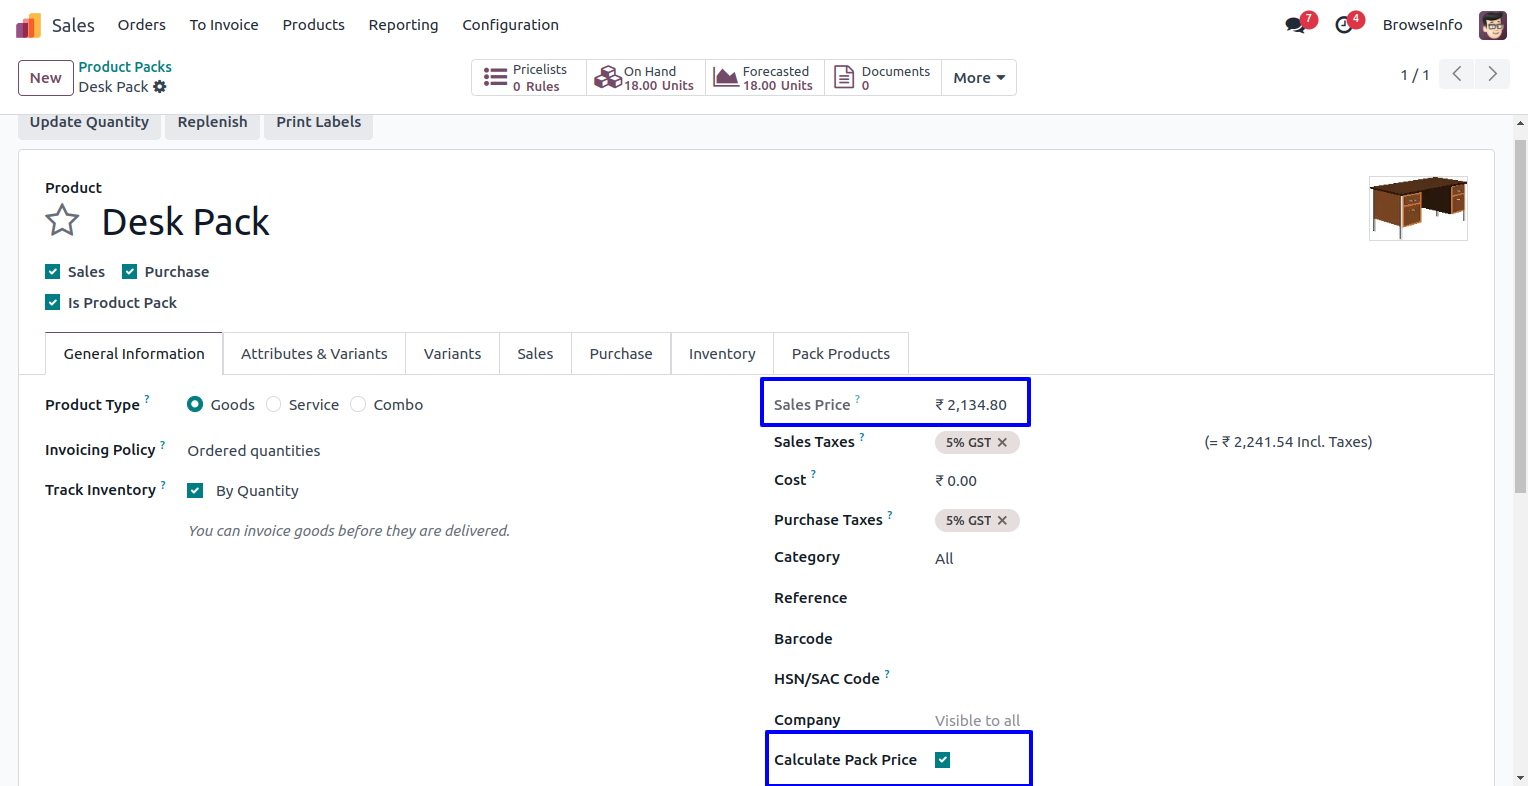Viewport: 1528px width, 786px height.
Task: Select the Service product type
Action: (x=274, y=405)
